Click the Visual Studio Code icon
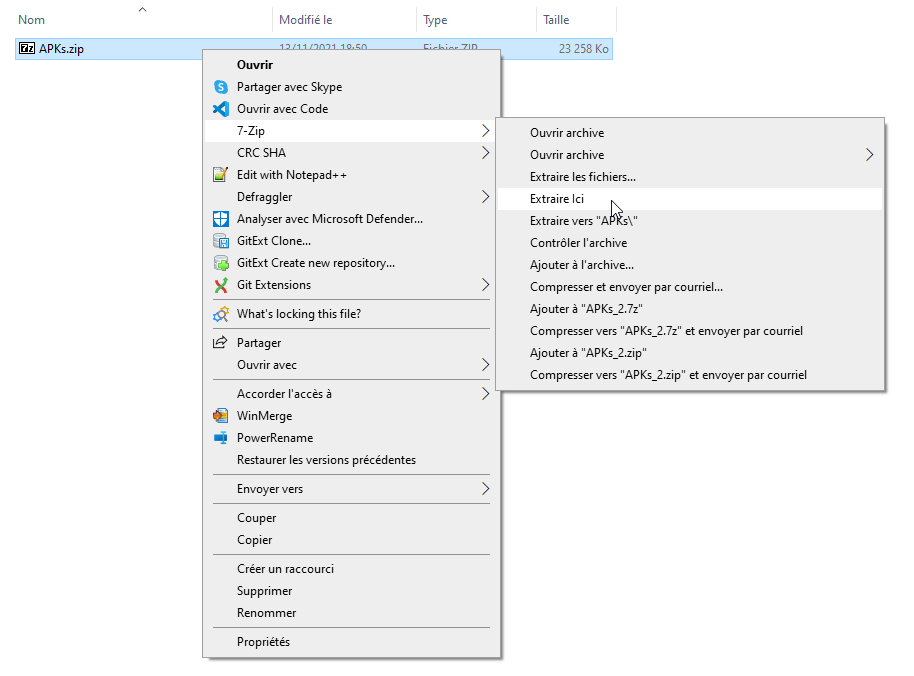 tap(221, 109)
